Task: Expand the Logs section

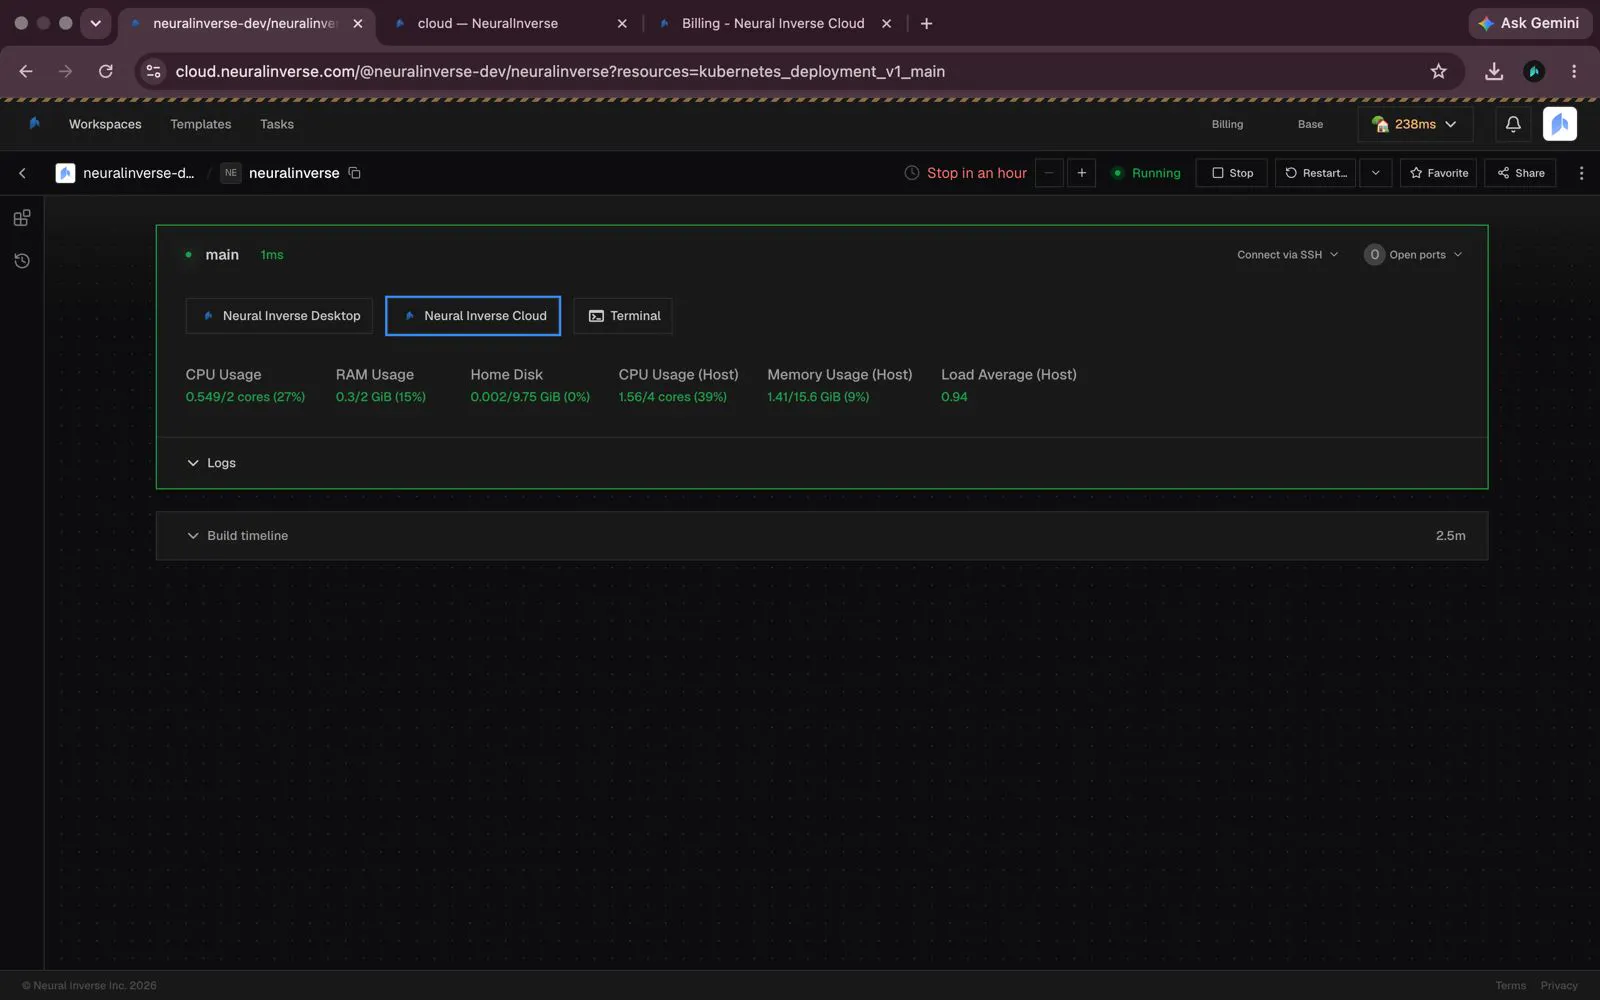Action: 211,463
